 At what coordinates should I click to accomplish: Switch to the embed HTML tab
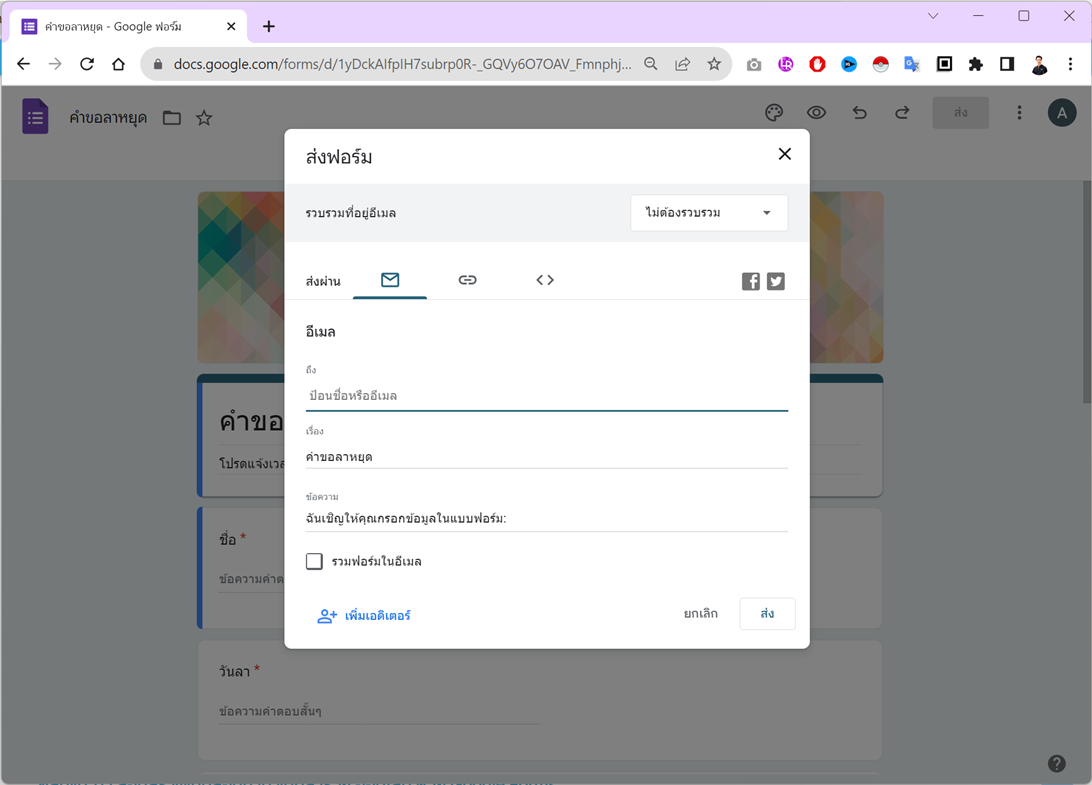coord(544,280)
